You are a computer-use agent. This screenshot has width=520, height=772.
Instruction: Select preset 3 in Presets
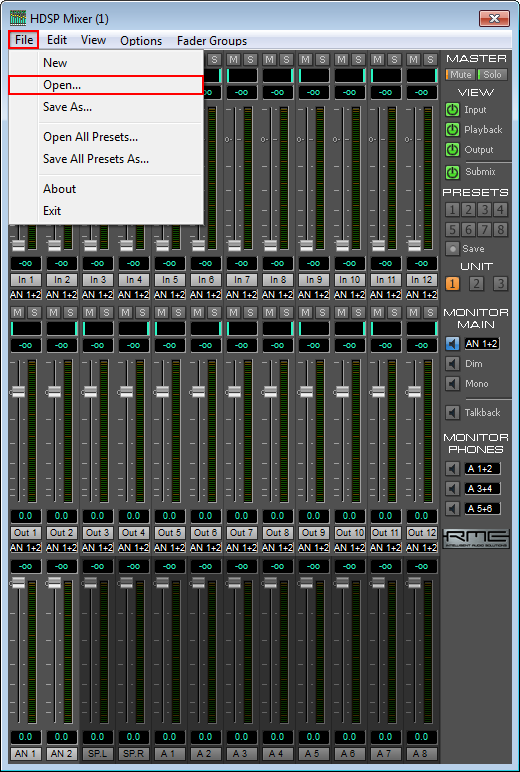pyautogui.click(x=485, y=210)
